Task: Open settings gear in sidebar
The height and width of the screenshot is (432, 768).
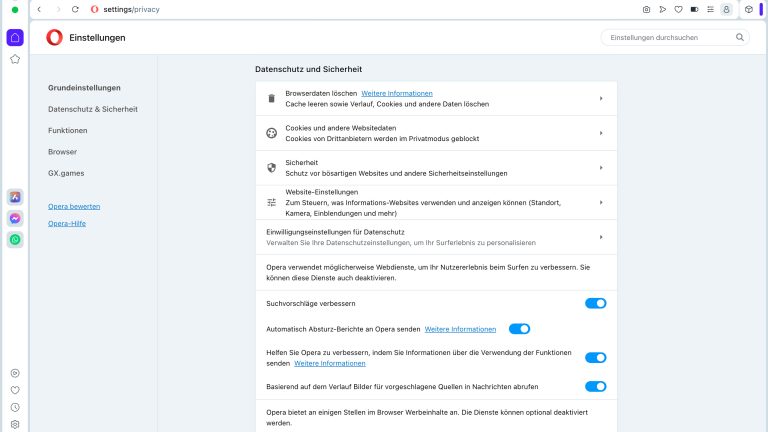Action: tap(15, 425)
